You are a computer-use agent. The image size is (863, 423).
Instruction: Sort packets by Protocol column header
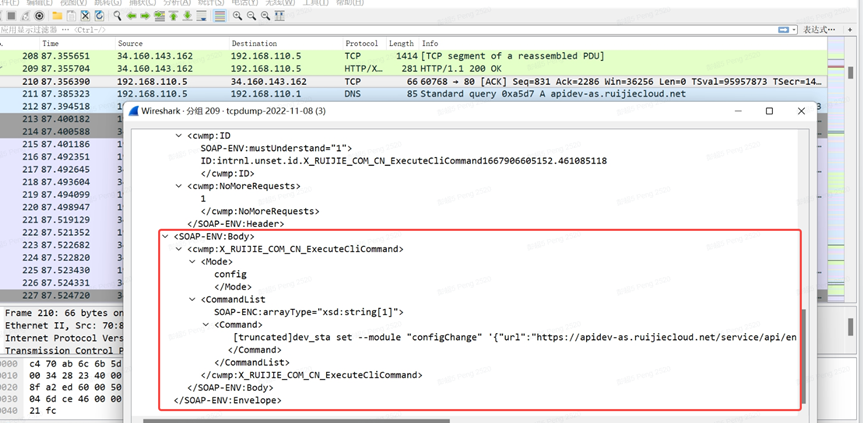tap(364, 43)
